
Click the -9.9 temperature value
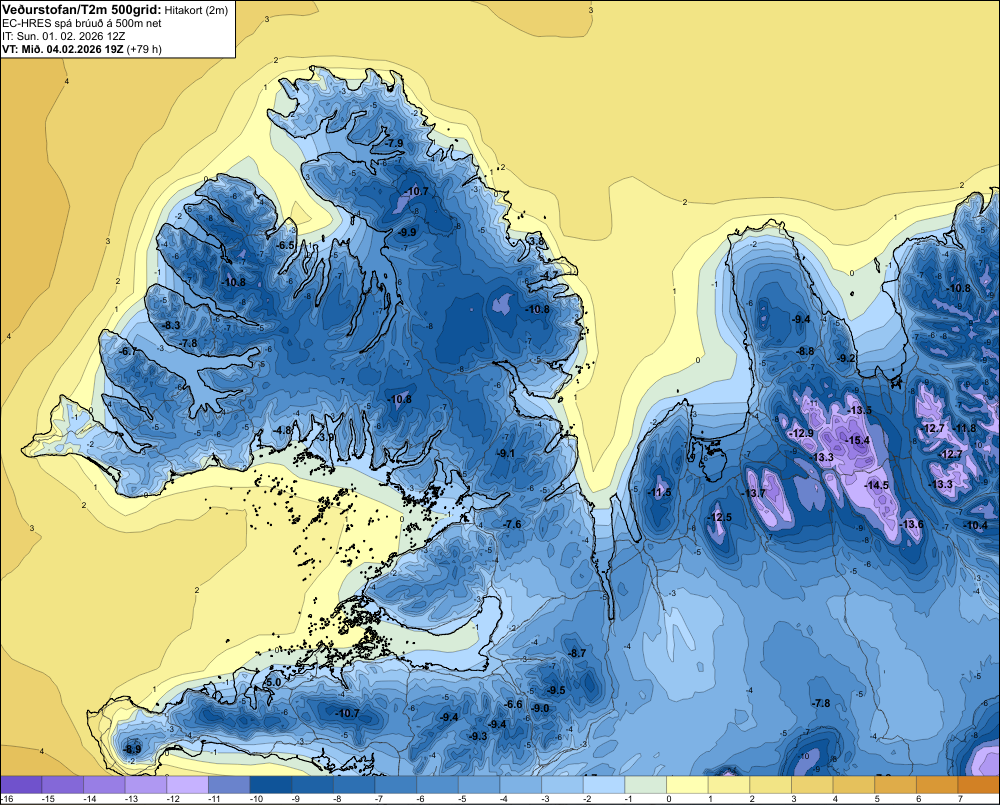click(x=407, y=232)
